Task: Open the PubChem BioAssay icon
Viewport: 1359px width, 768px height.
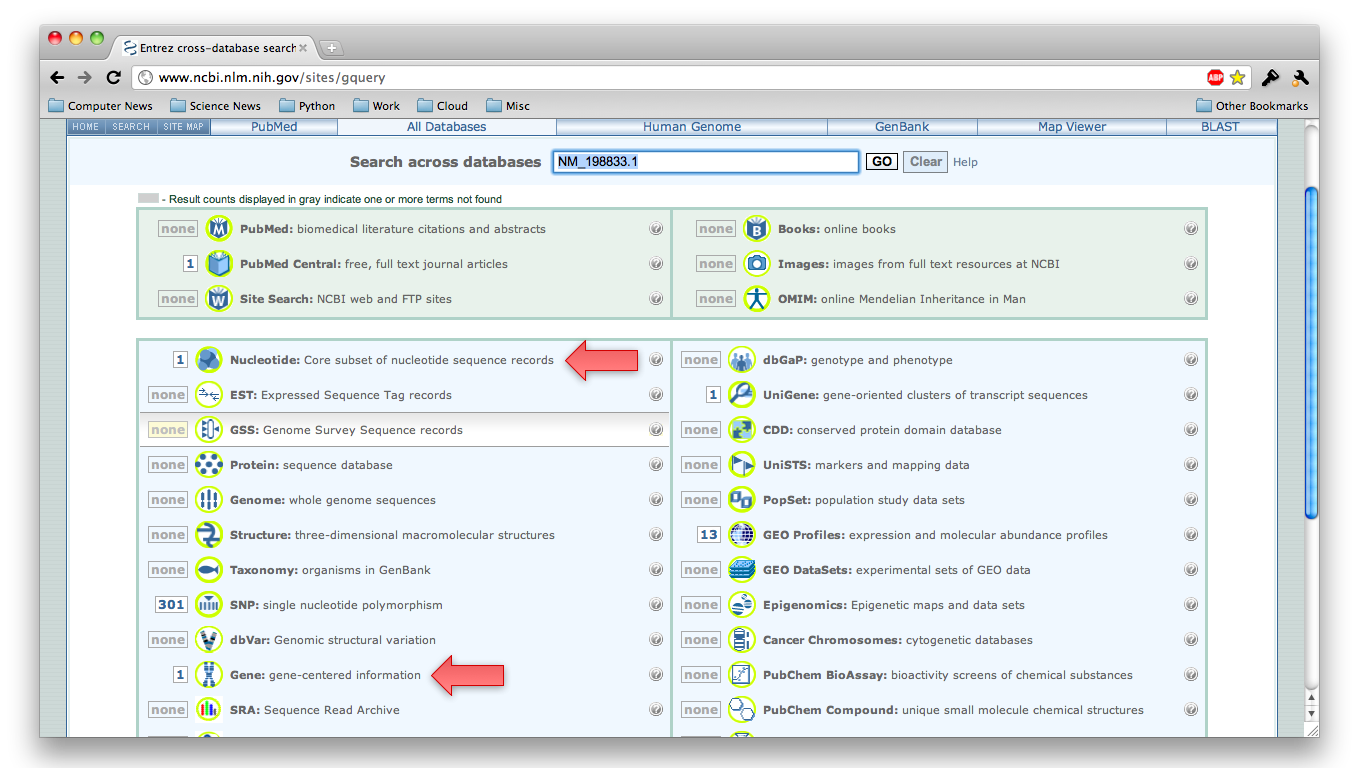Action: pos(742,675)
